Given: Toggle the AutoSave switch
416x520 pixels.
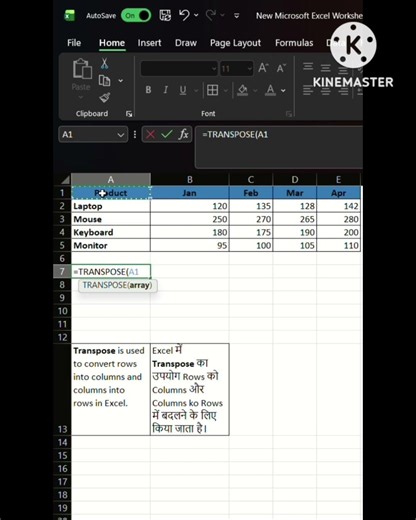Looking at the screenshot, I should (136, 15).
